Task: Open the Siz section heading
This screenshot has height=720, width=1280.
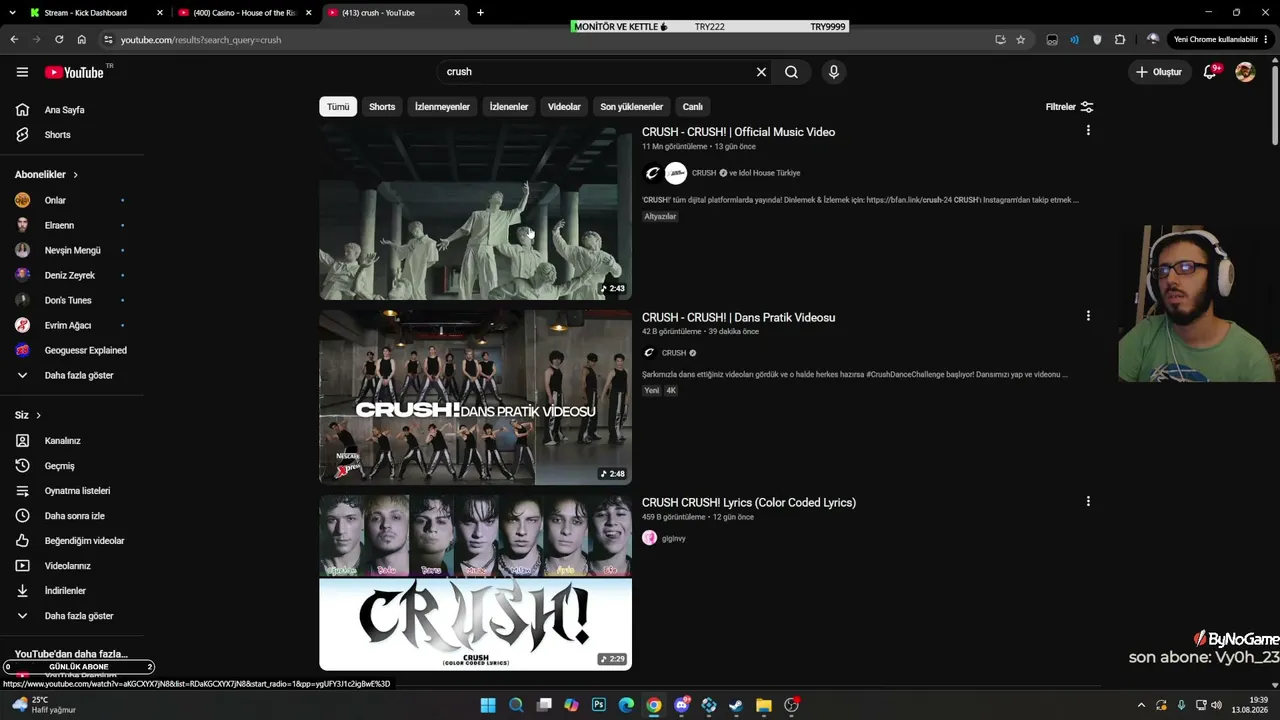Action: [28, 415]
